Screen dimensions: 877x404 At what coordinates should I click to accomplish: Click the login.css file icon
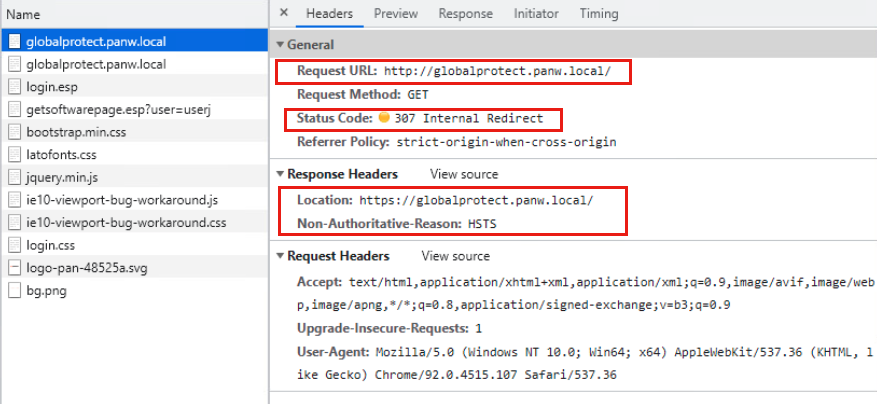click(14, 245)
